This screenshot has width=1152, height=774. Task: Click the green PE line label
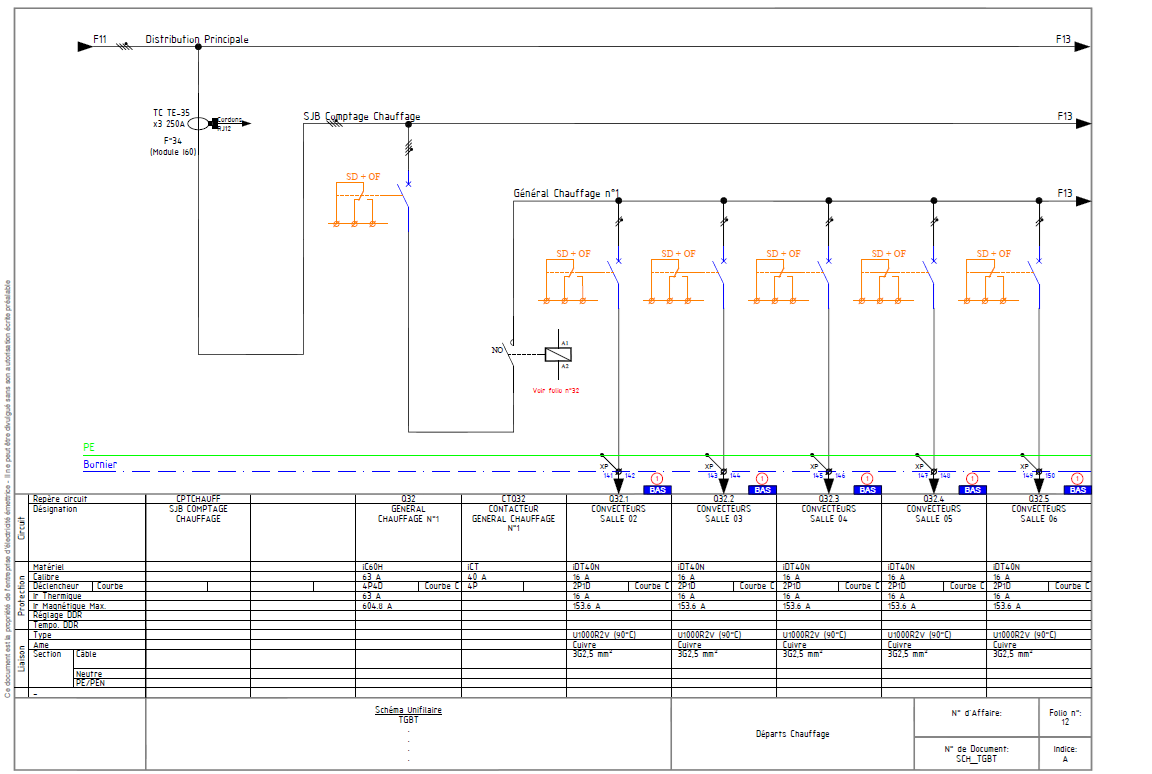[x=90, y=449]
